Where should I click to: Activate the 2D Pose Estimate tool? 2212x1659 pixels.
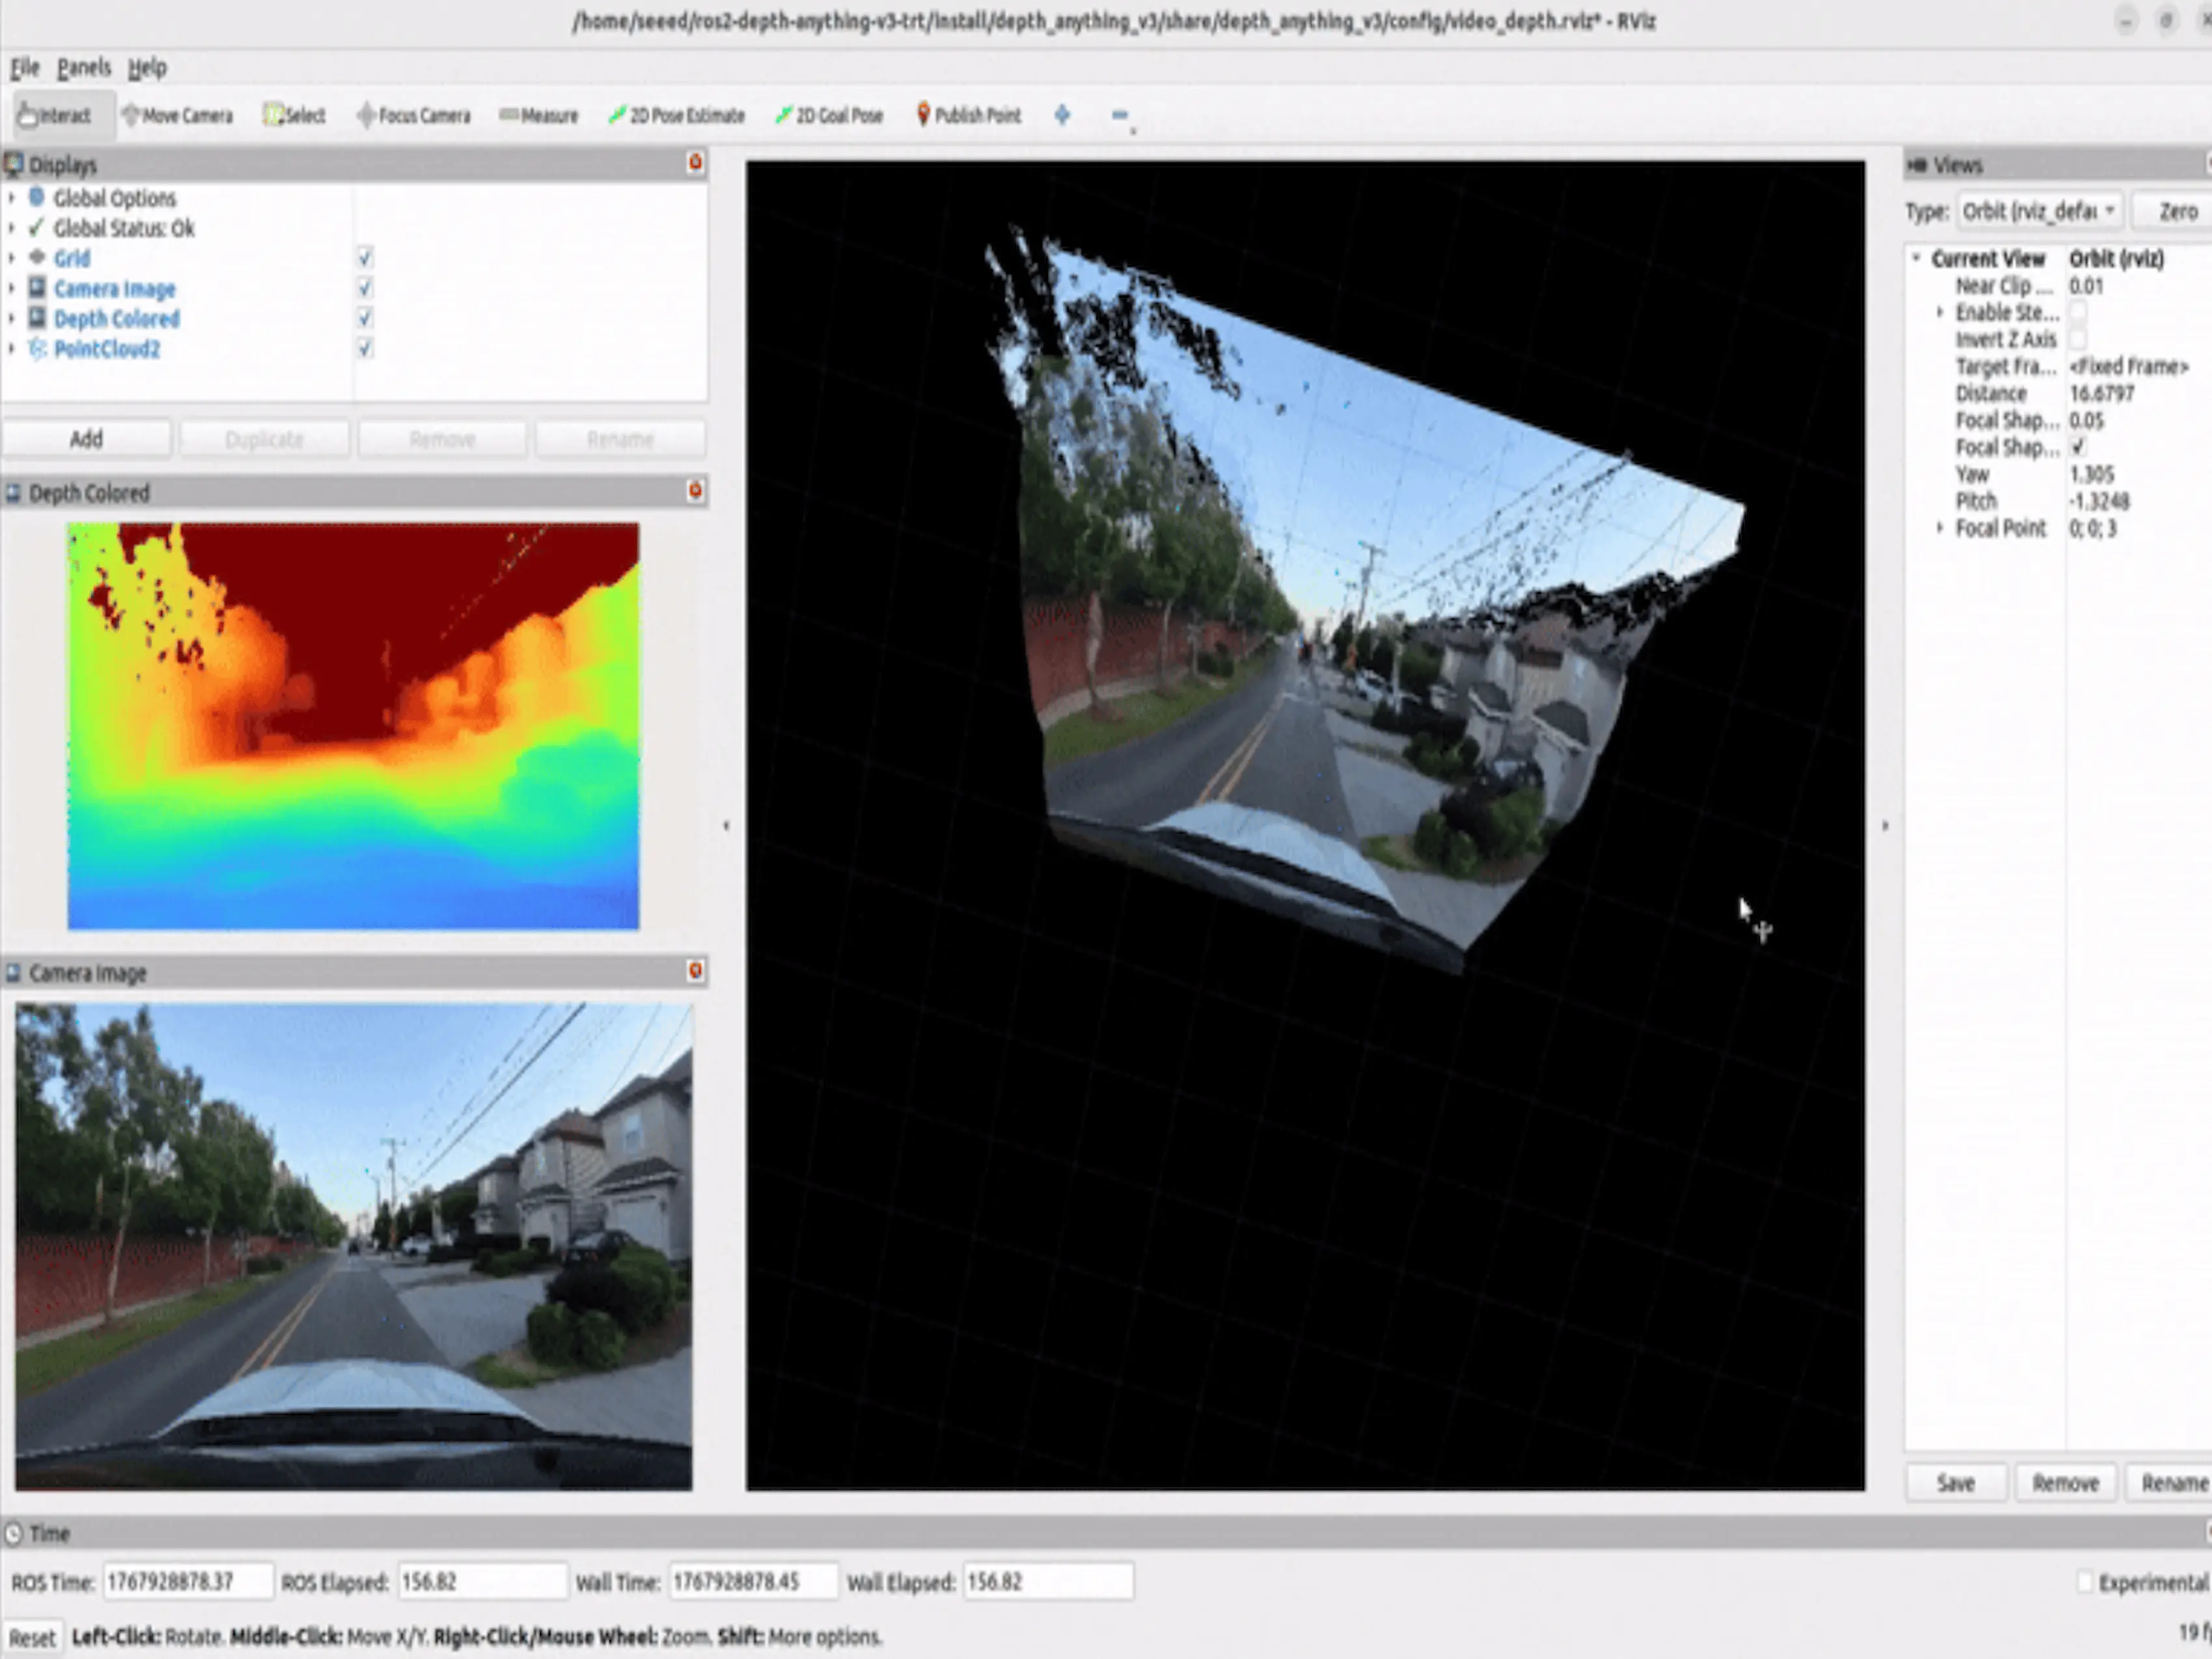coord(677,116)
